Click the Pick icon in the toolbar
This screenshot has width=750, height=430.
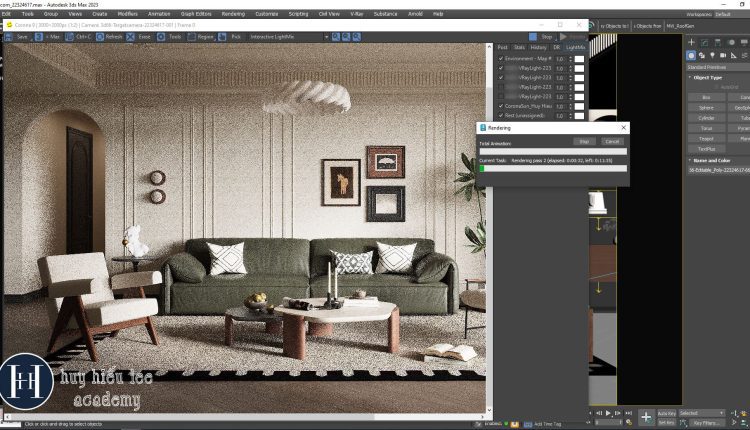point(222,37)
